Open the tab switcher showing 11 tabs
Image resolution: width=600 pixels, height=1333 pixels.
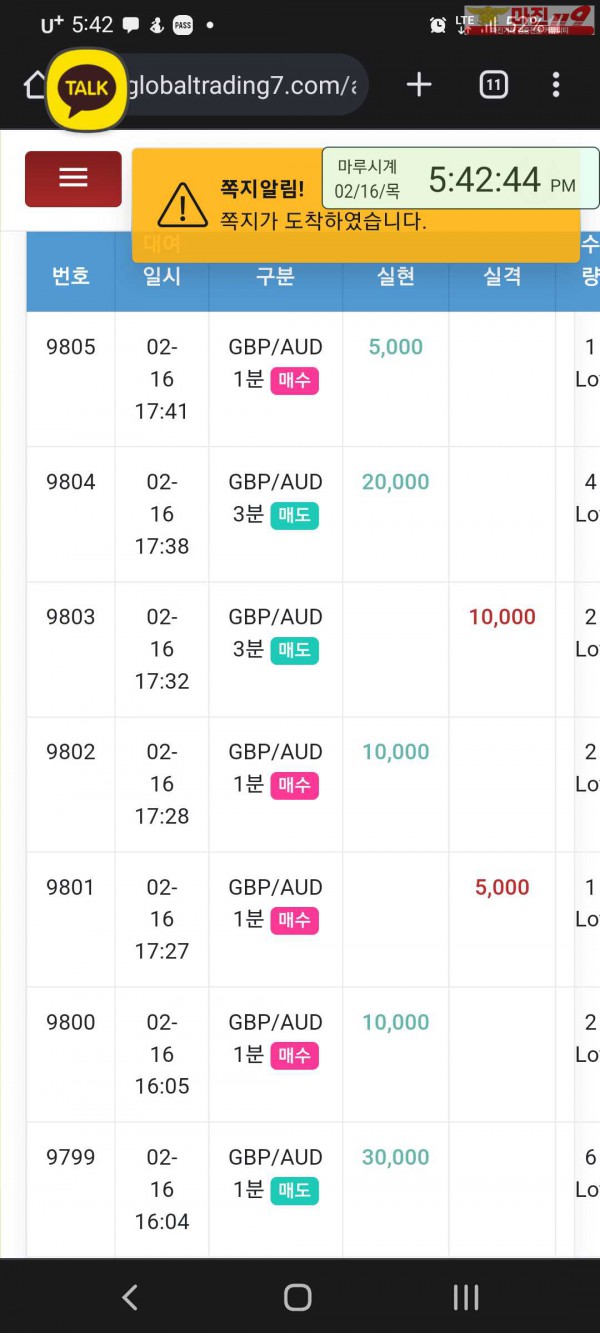pos(493,85)
